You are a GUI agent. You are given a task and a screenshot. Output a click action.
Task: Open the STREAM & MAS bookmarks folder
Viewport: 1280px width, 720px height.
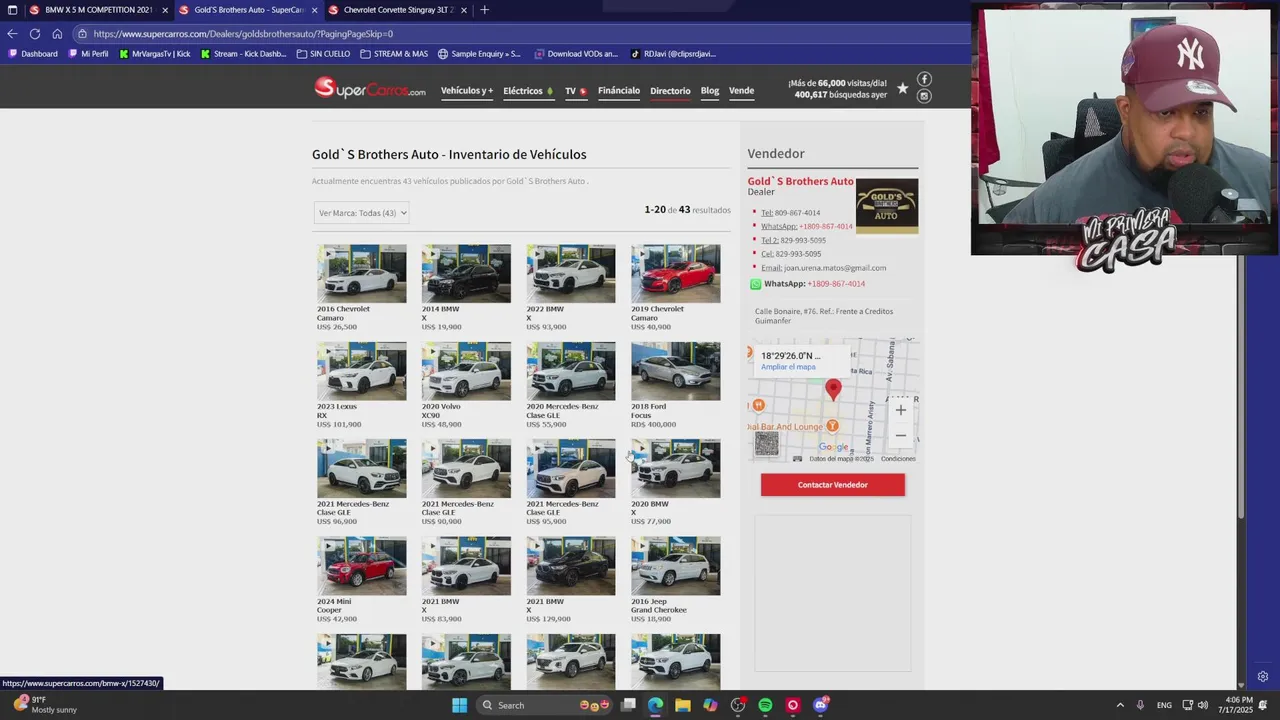(x=394, y=54)
